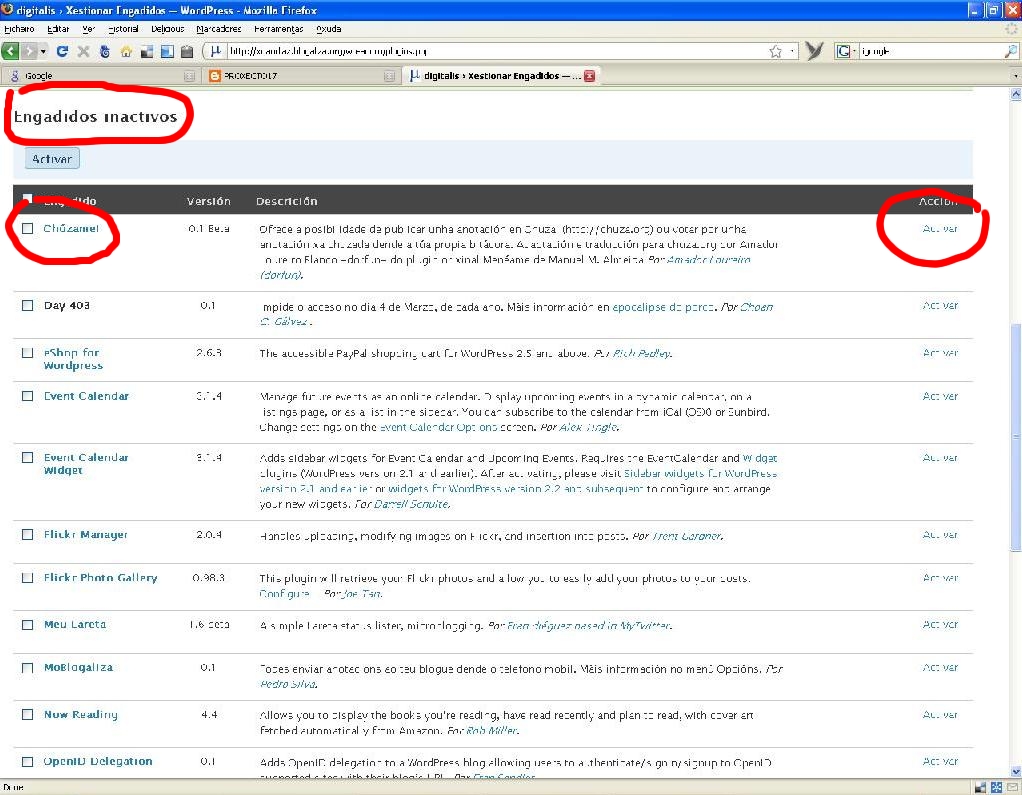Activate the Chuzame! plugin via Activar link
This screenshot has width=1022, height=795.
coord(940,229)
